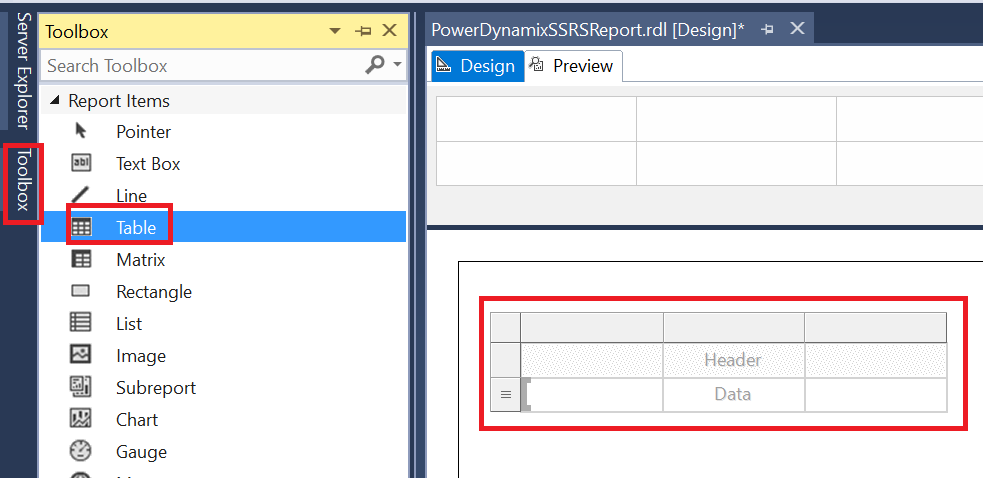
Task: Select the first column handle of the table
Action: (x=592, y=327)
